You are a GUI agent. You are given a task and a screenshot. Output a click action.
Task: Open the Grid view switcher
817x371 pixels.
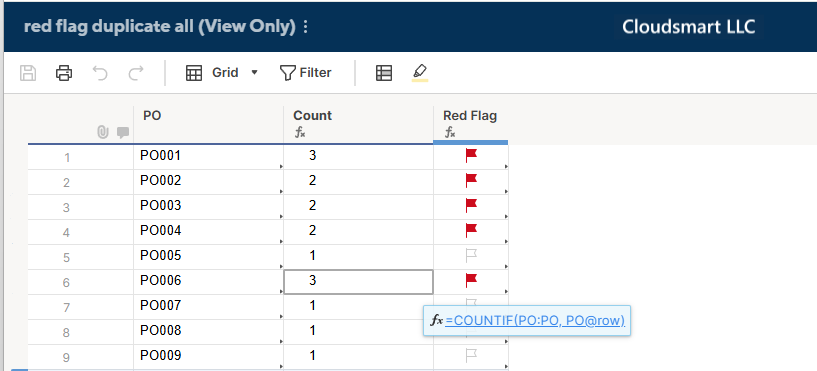coord(213,73)
